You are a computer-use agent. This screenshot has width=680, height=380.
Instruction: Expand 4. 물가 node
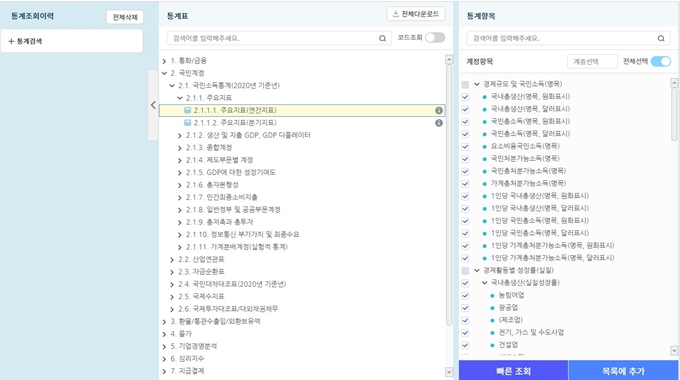(164, 334)
